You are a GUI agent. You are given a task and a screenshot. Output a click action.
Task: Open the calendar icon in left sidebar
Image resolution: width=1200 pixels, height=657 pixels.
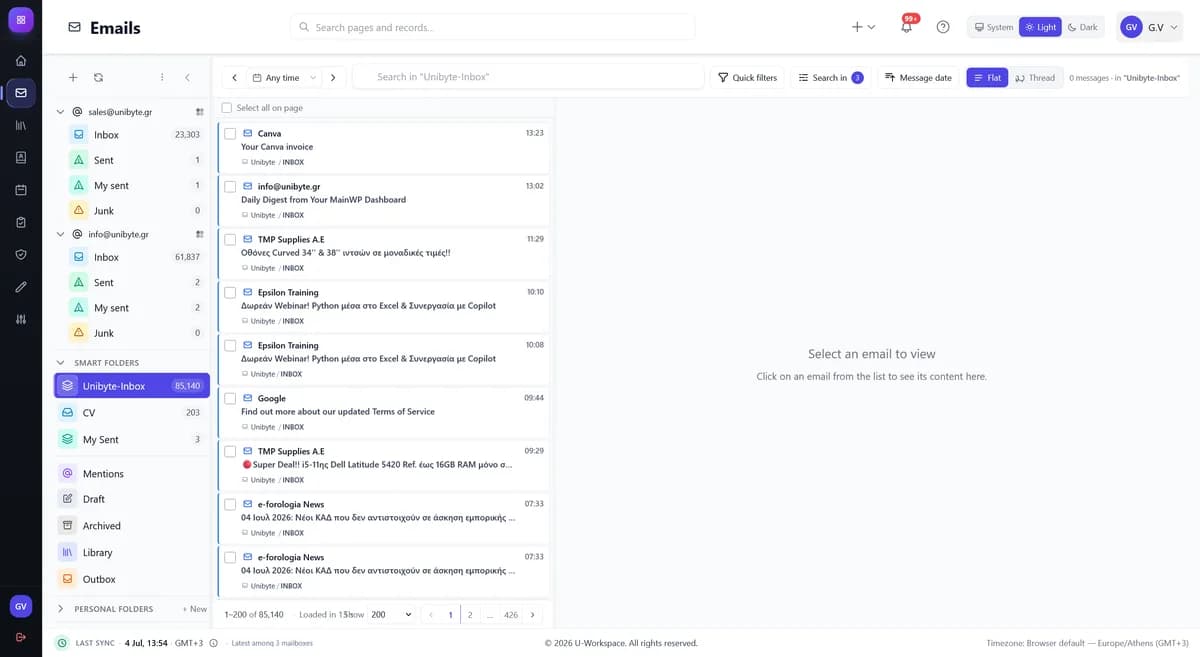(21, 190)
